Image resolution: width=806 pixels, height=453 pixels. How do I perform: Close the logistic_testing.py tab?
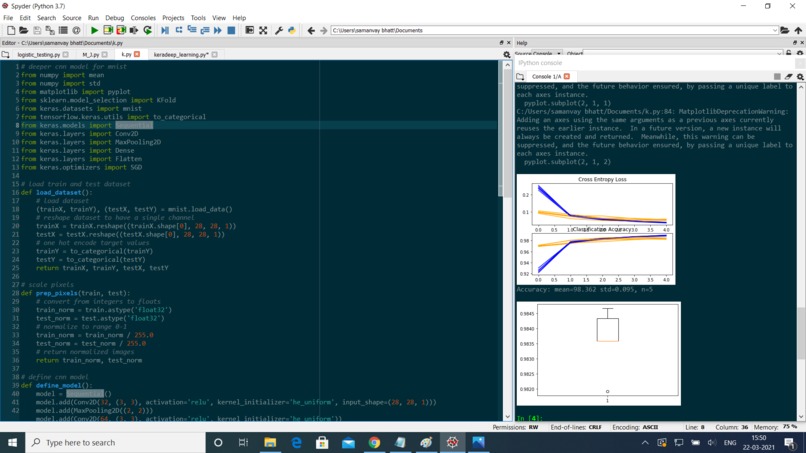(x=65, y=55)
